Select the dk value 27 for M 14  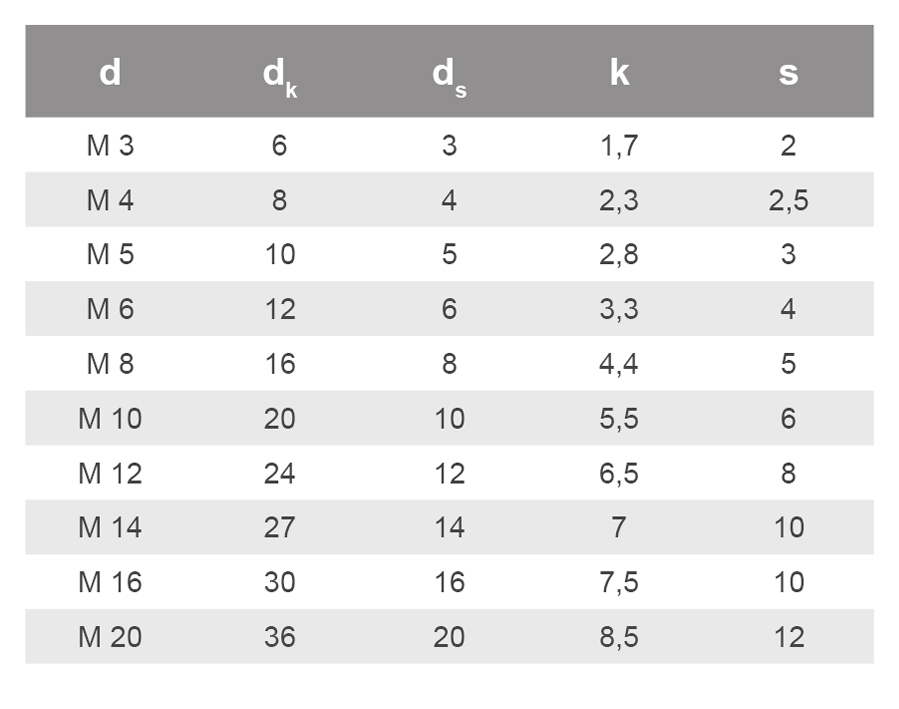tap(279, 527)
